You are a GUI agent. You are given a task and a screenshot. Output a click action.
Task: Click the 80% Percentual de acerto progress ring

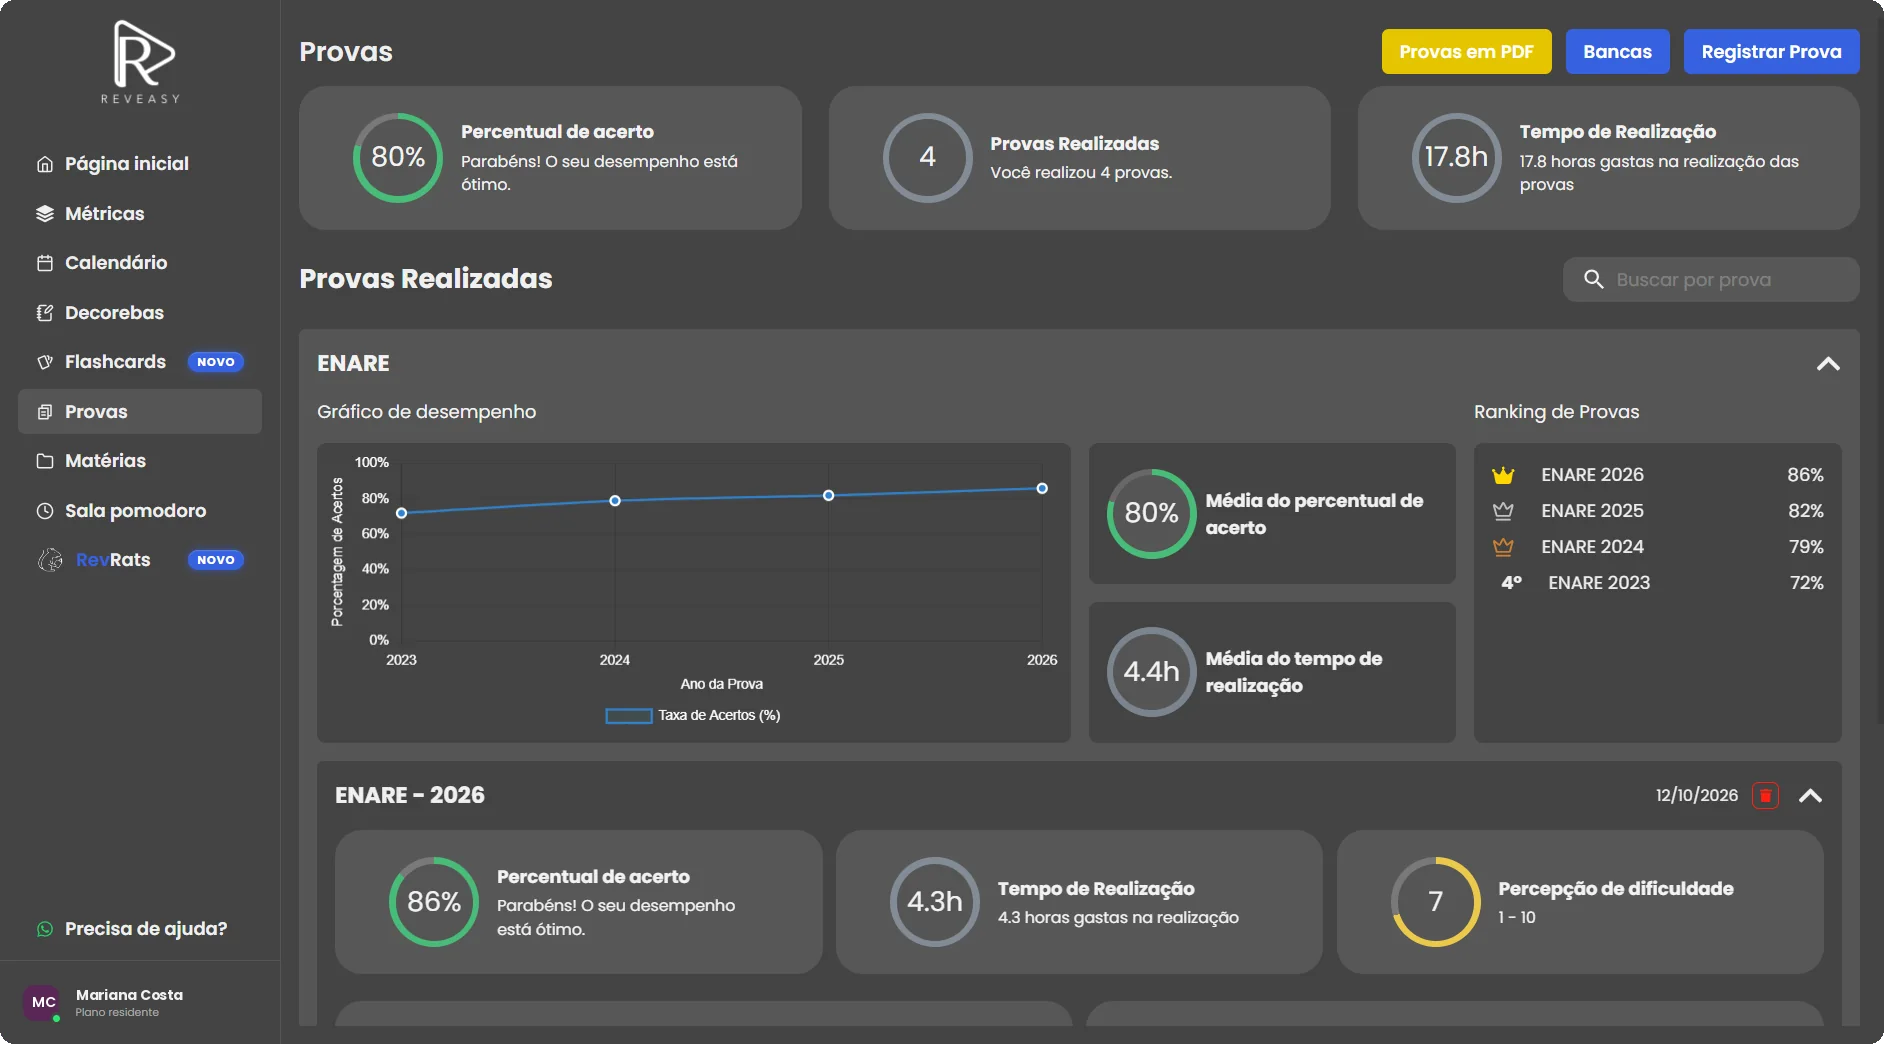[x=398, y=158]
